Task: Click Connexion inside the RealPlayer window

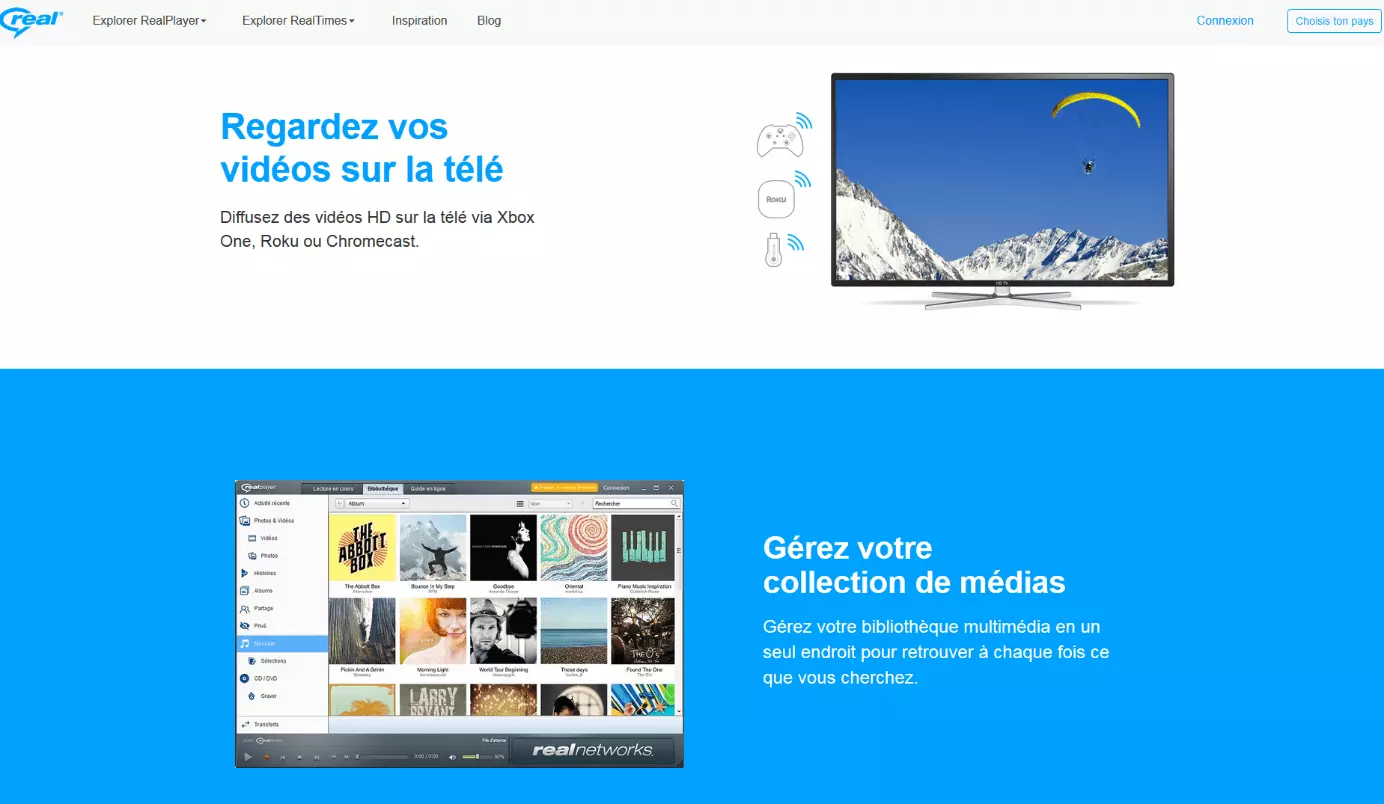Action: pyautogui.click(x=616, y=488)
